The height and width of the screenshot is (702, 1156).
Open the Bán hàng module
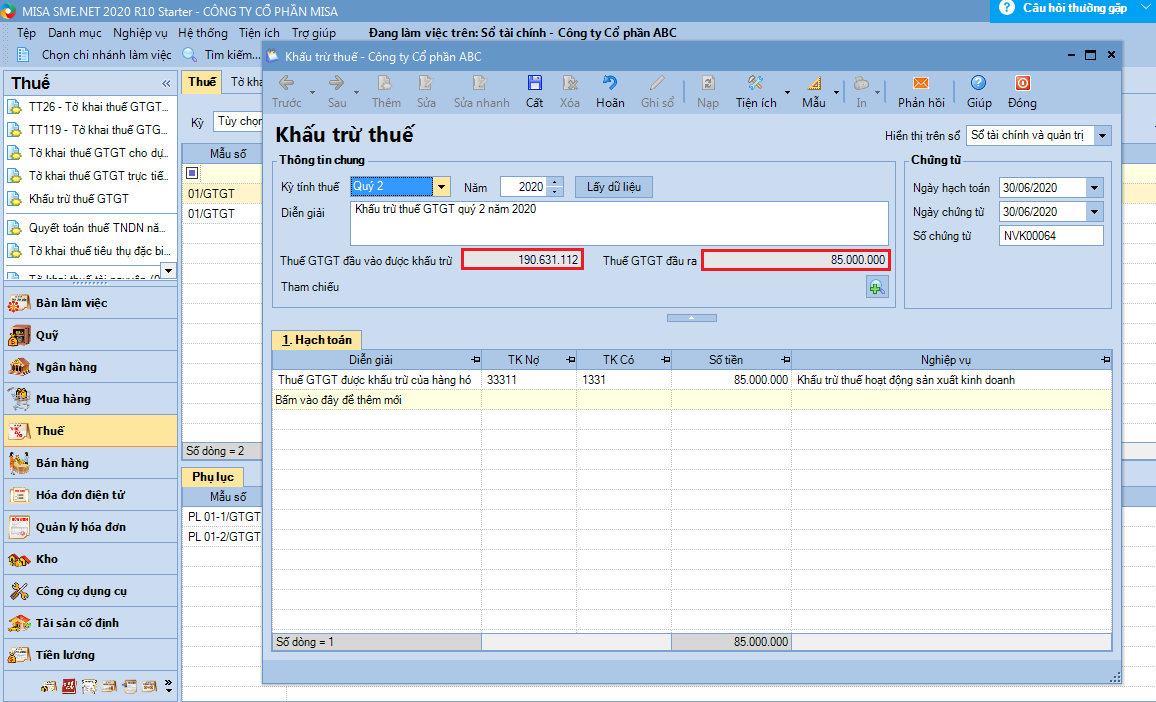click(x=91, y=463)
